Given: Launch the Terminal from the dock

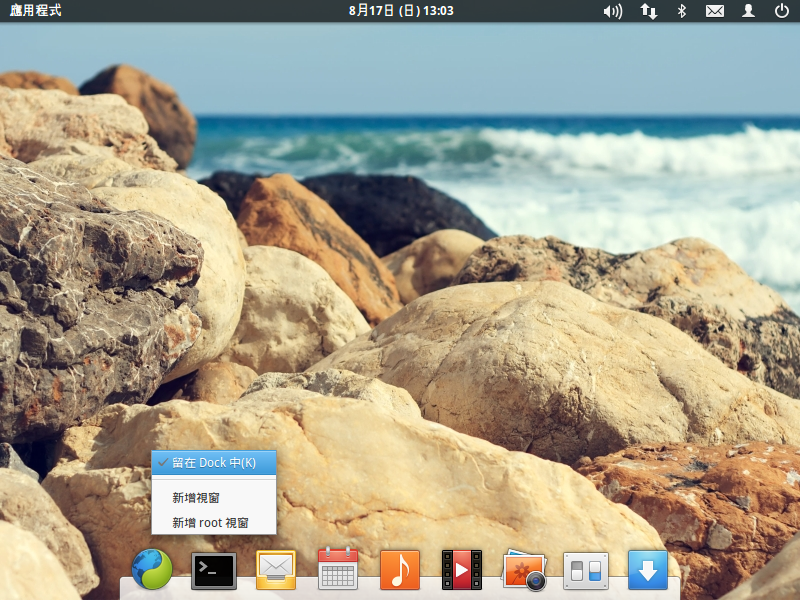Looking at the screenshot, I should [x=214, y=570].
